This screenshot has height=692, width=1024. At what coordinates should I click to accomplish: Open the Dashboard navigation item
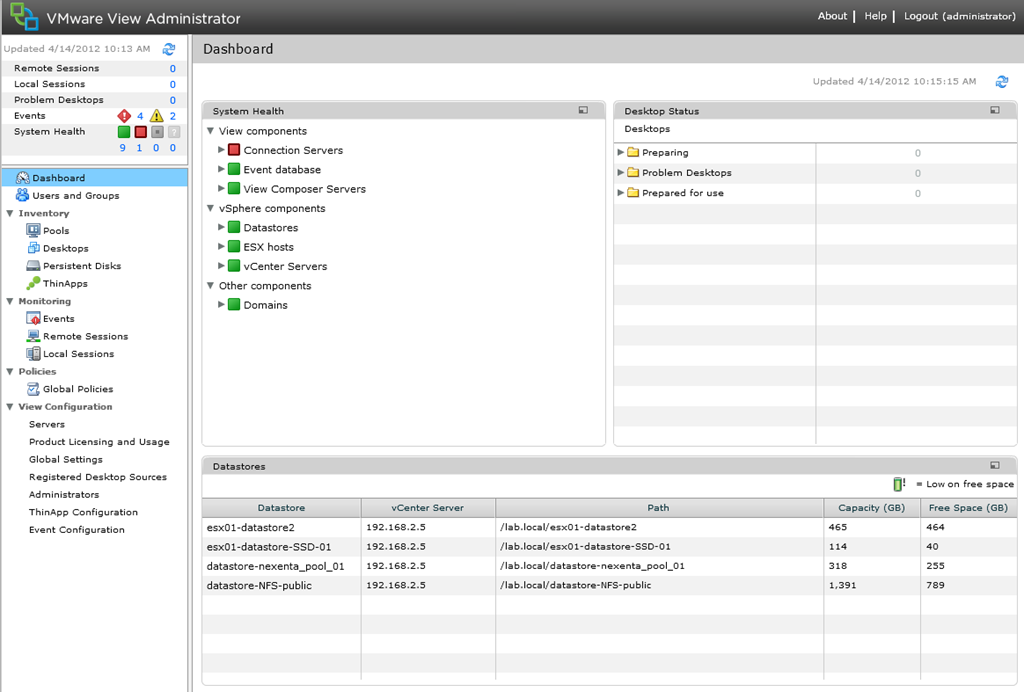click(x=95, y=178)
